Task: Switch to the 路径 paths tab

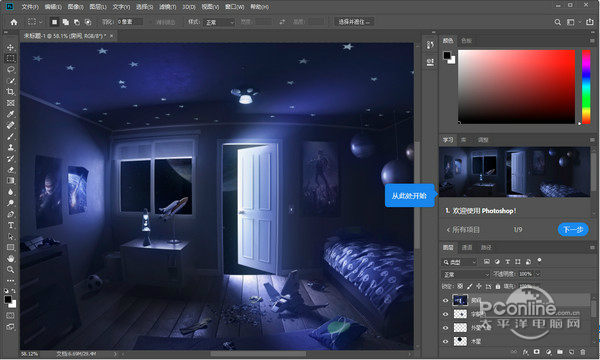Action: [486, 248]
